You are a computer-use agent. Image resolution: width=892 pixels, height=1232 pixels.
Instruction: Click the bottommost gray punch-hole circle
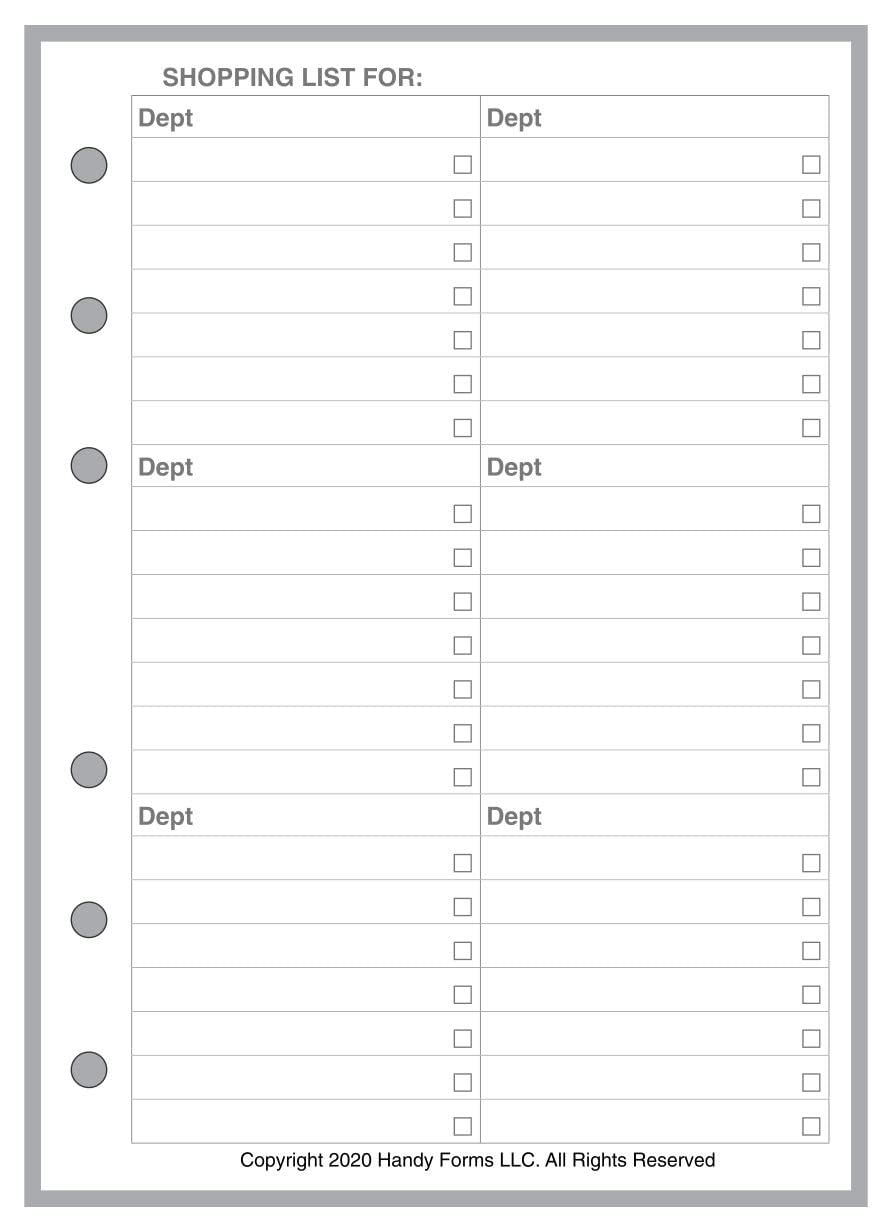point(89,1070)
